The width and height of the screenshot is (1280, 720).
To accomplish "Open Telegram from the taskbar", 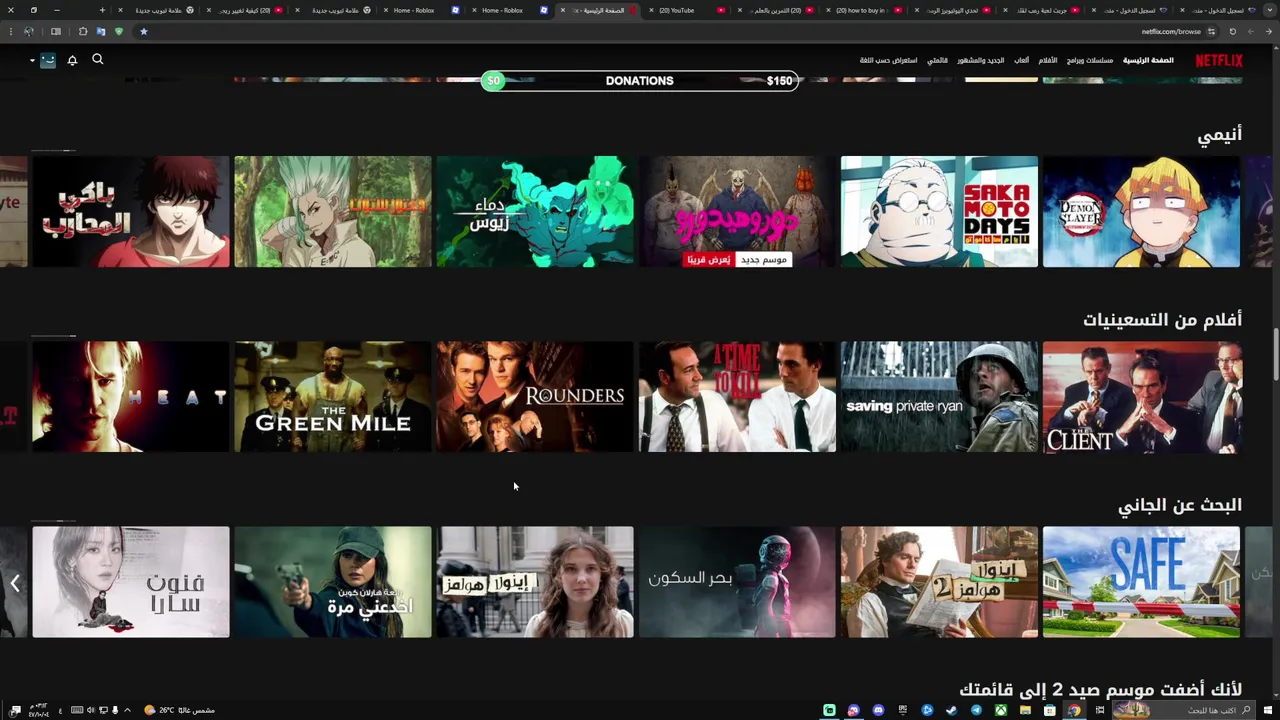I will tap(976, 710).
